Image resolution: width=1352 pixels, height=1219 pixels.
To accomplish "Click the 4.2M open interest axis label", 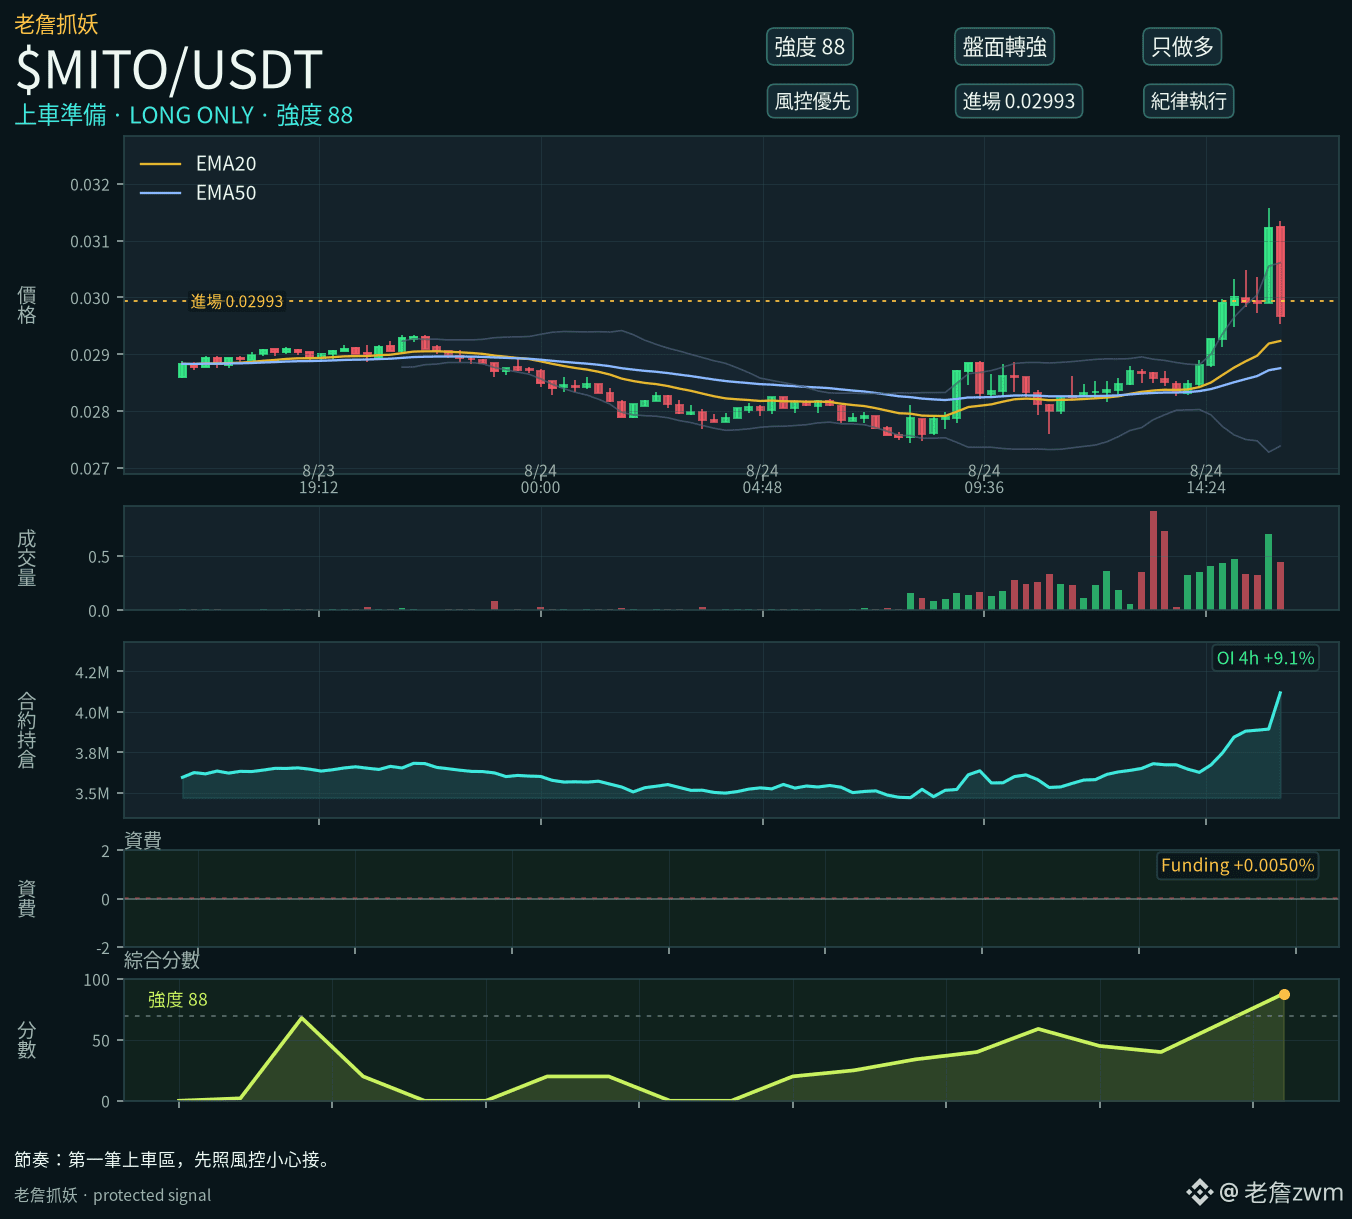I will 92,672.
